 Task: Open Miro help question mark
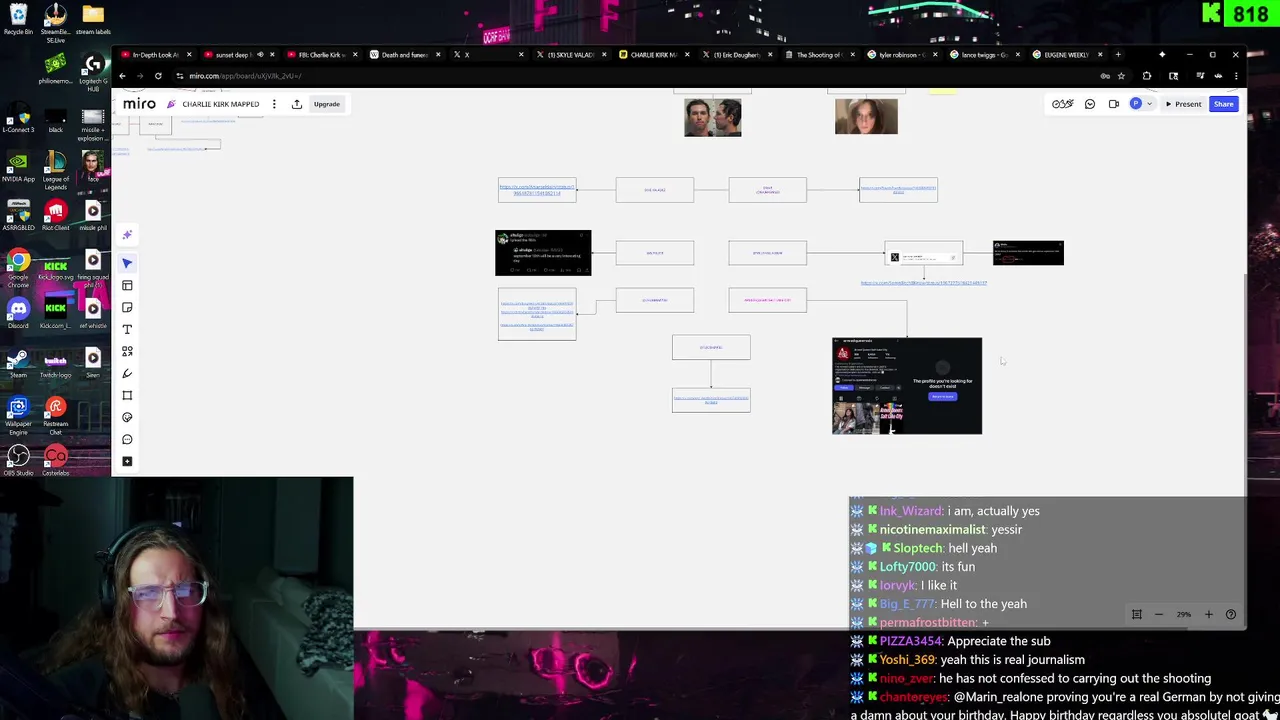tap(1231, 614)
